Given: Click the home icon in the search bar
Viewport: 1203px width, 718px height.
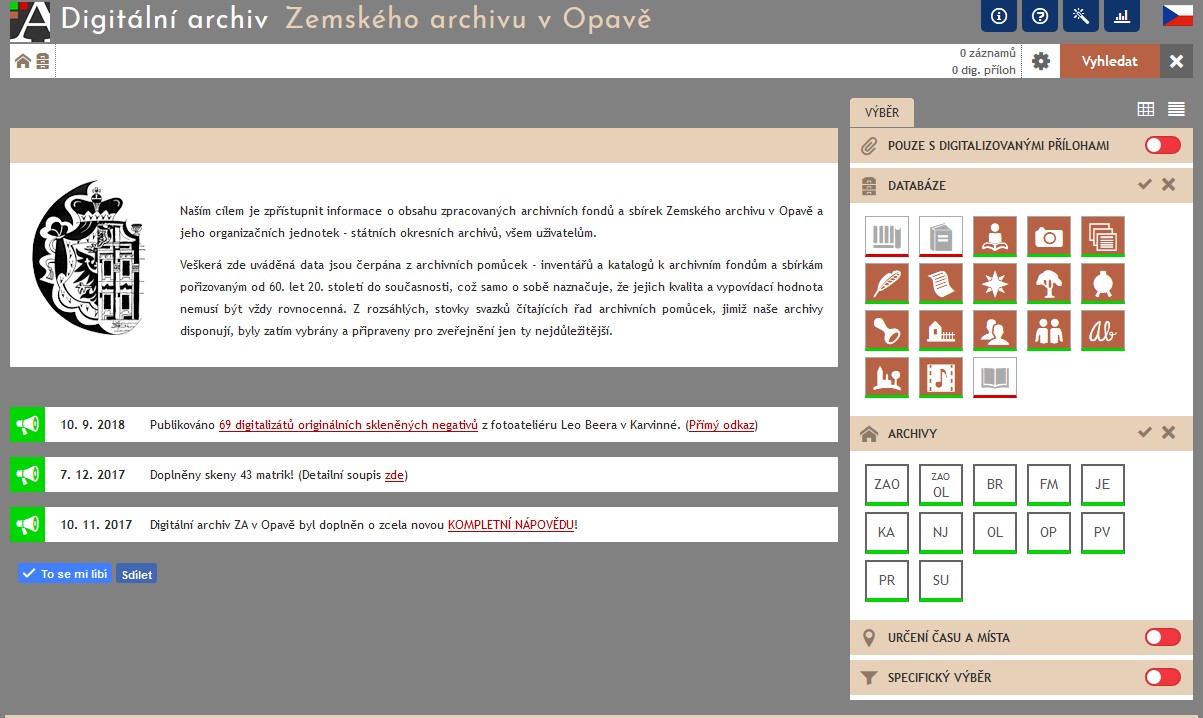Looking at the screenshot, I should coord(23,61).
